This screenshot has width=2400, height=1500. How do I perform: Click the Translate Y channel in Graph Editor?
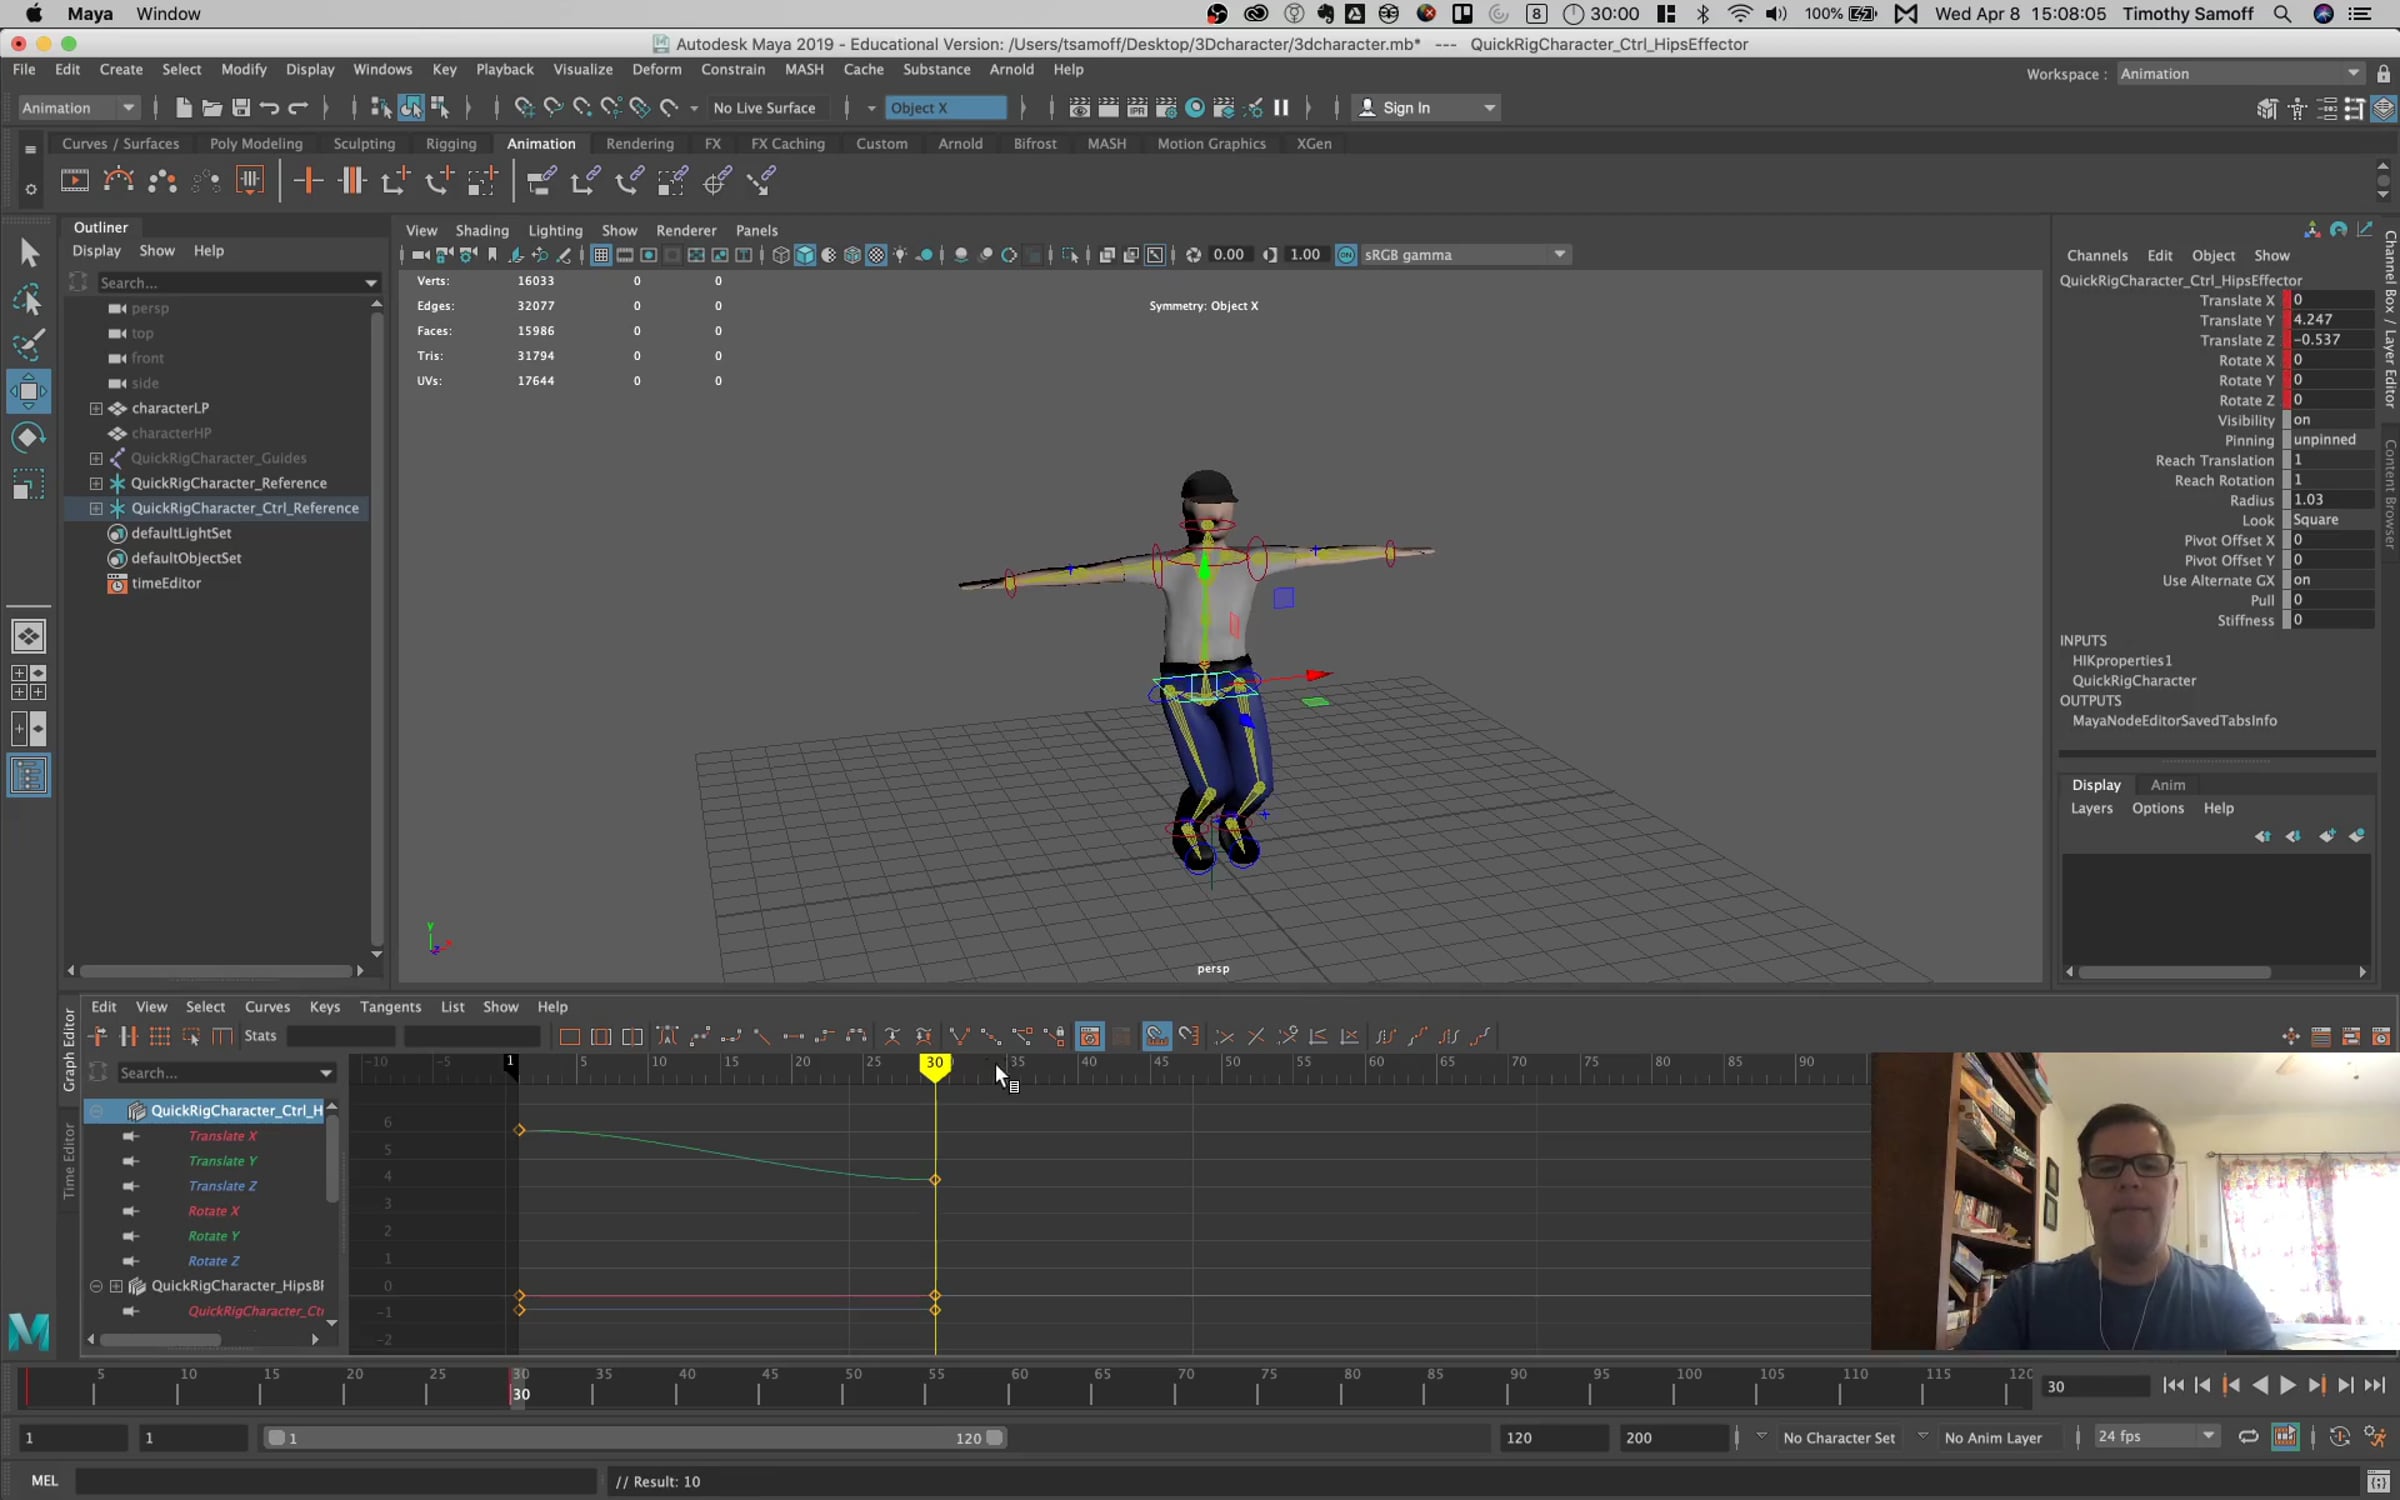pyautogui.click(x=222, y=1161)
